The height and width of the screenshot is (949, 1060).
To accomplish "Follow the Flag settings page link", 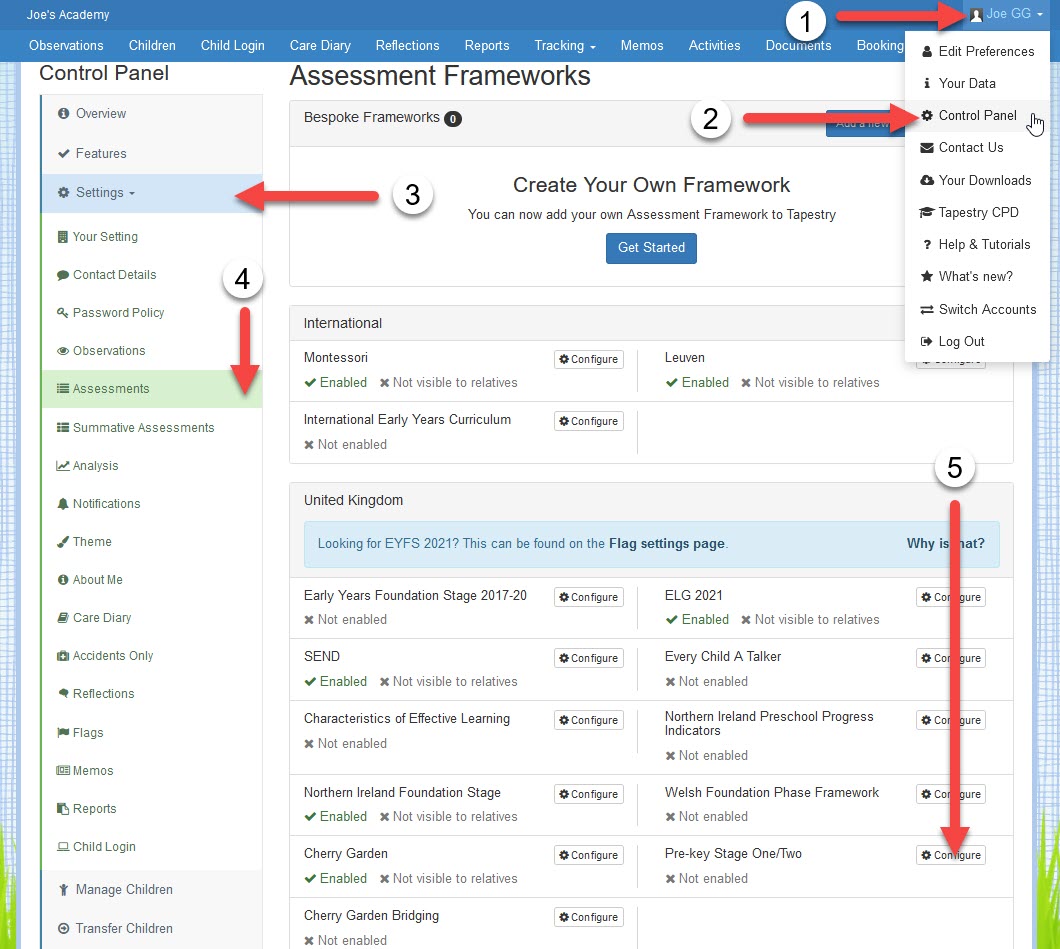I will pyautogui.click(x=666, y=544).
